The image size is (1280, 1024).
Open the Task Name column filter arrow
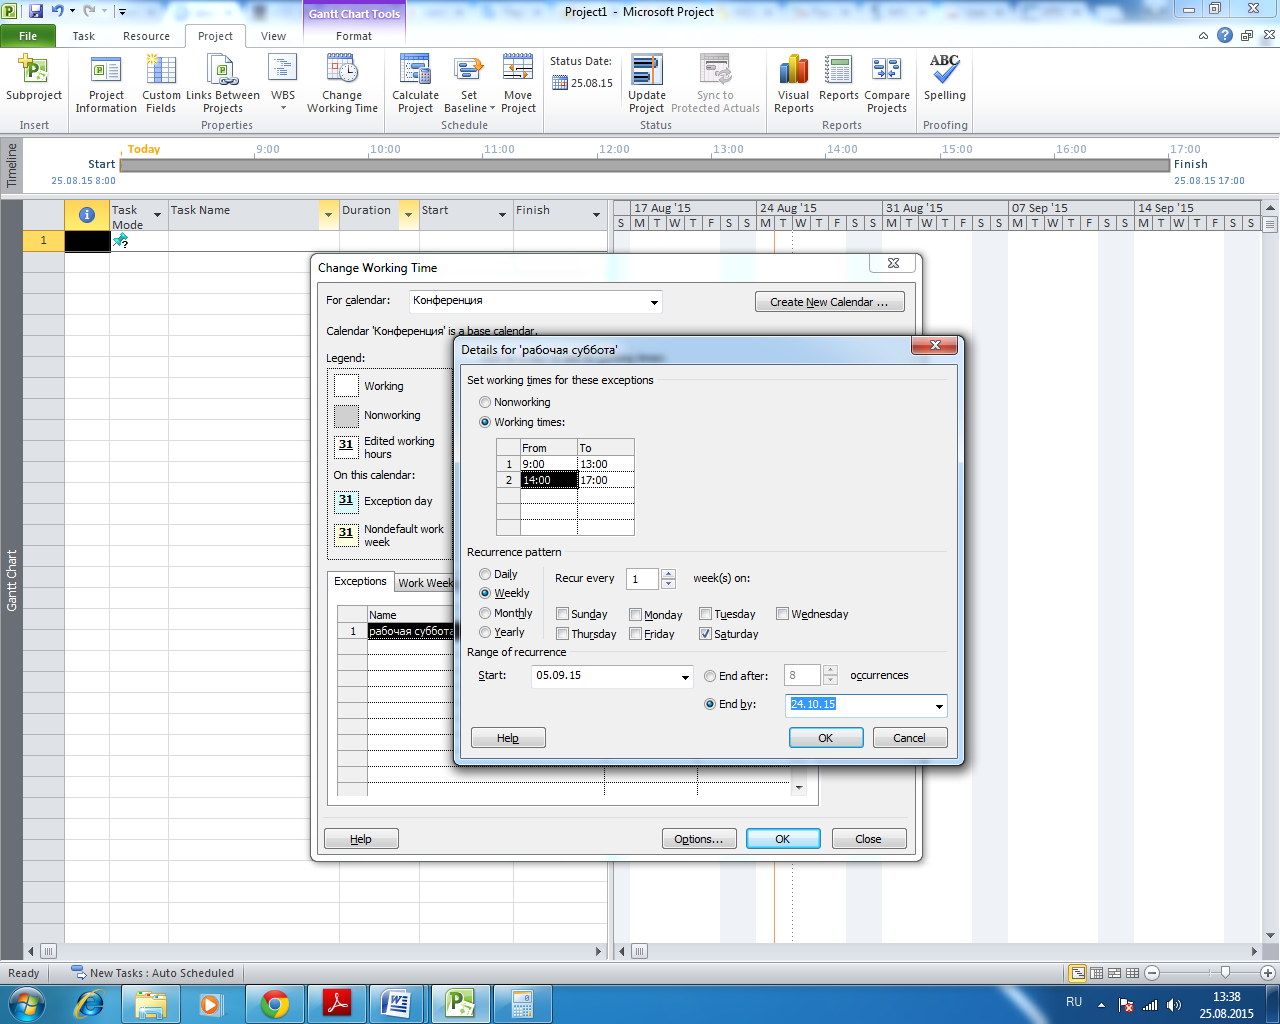(x=328, y=215)
